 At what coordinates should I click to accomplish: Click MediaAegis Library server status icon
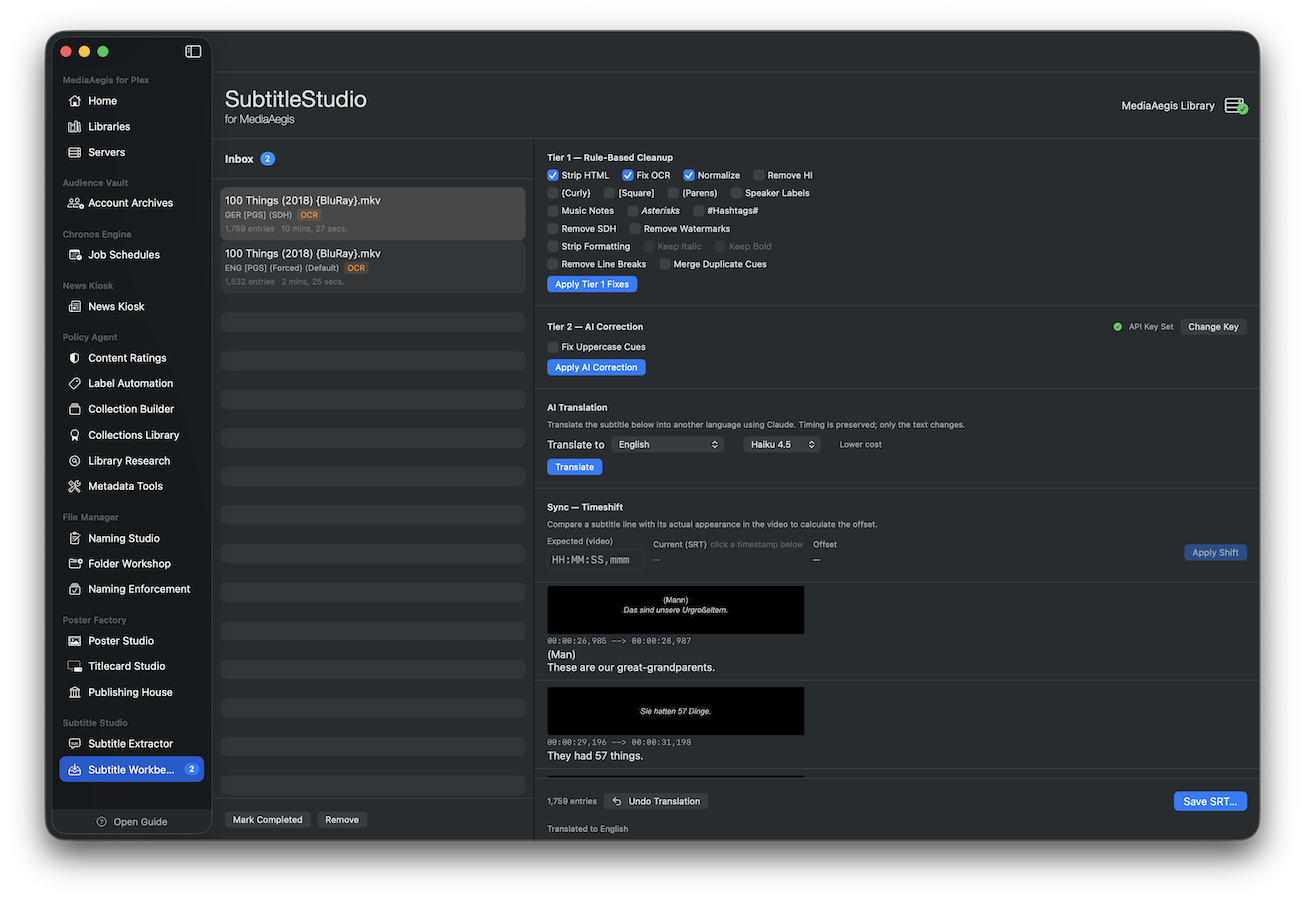click(x=1236, y=106)
